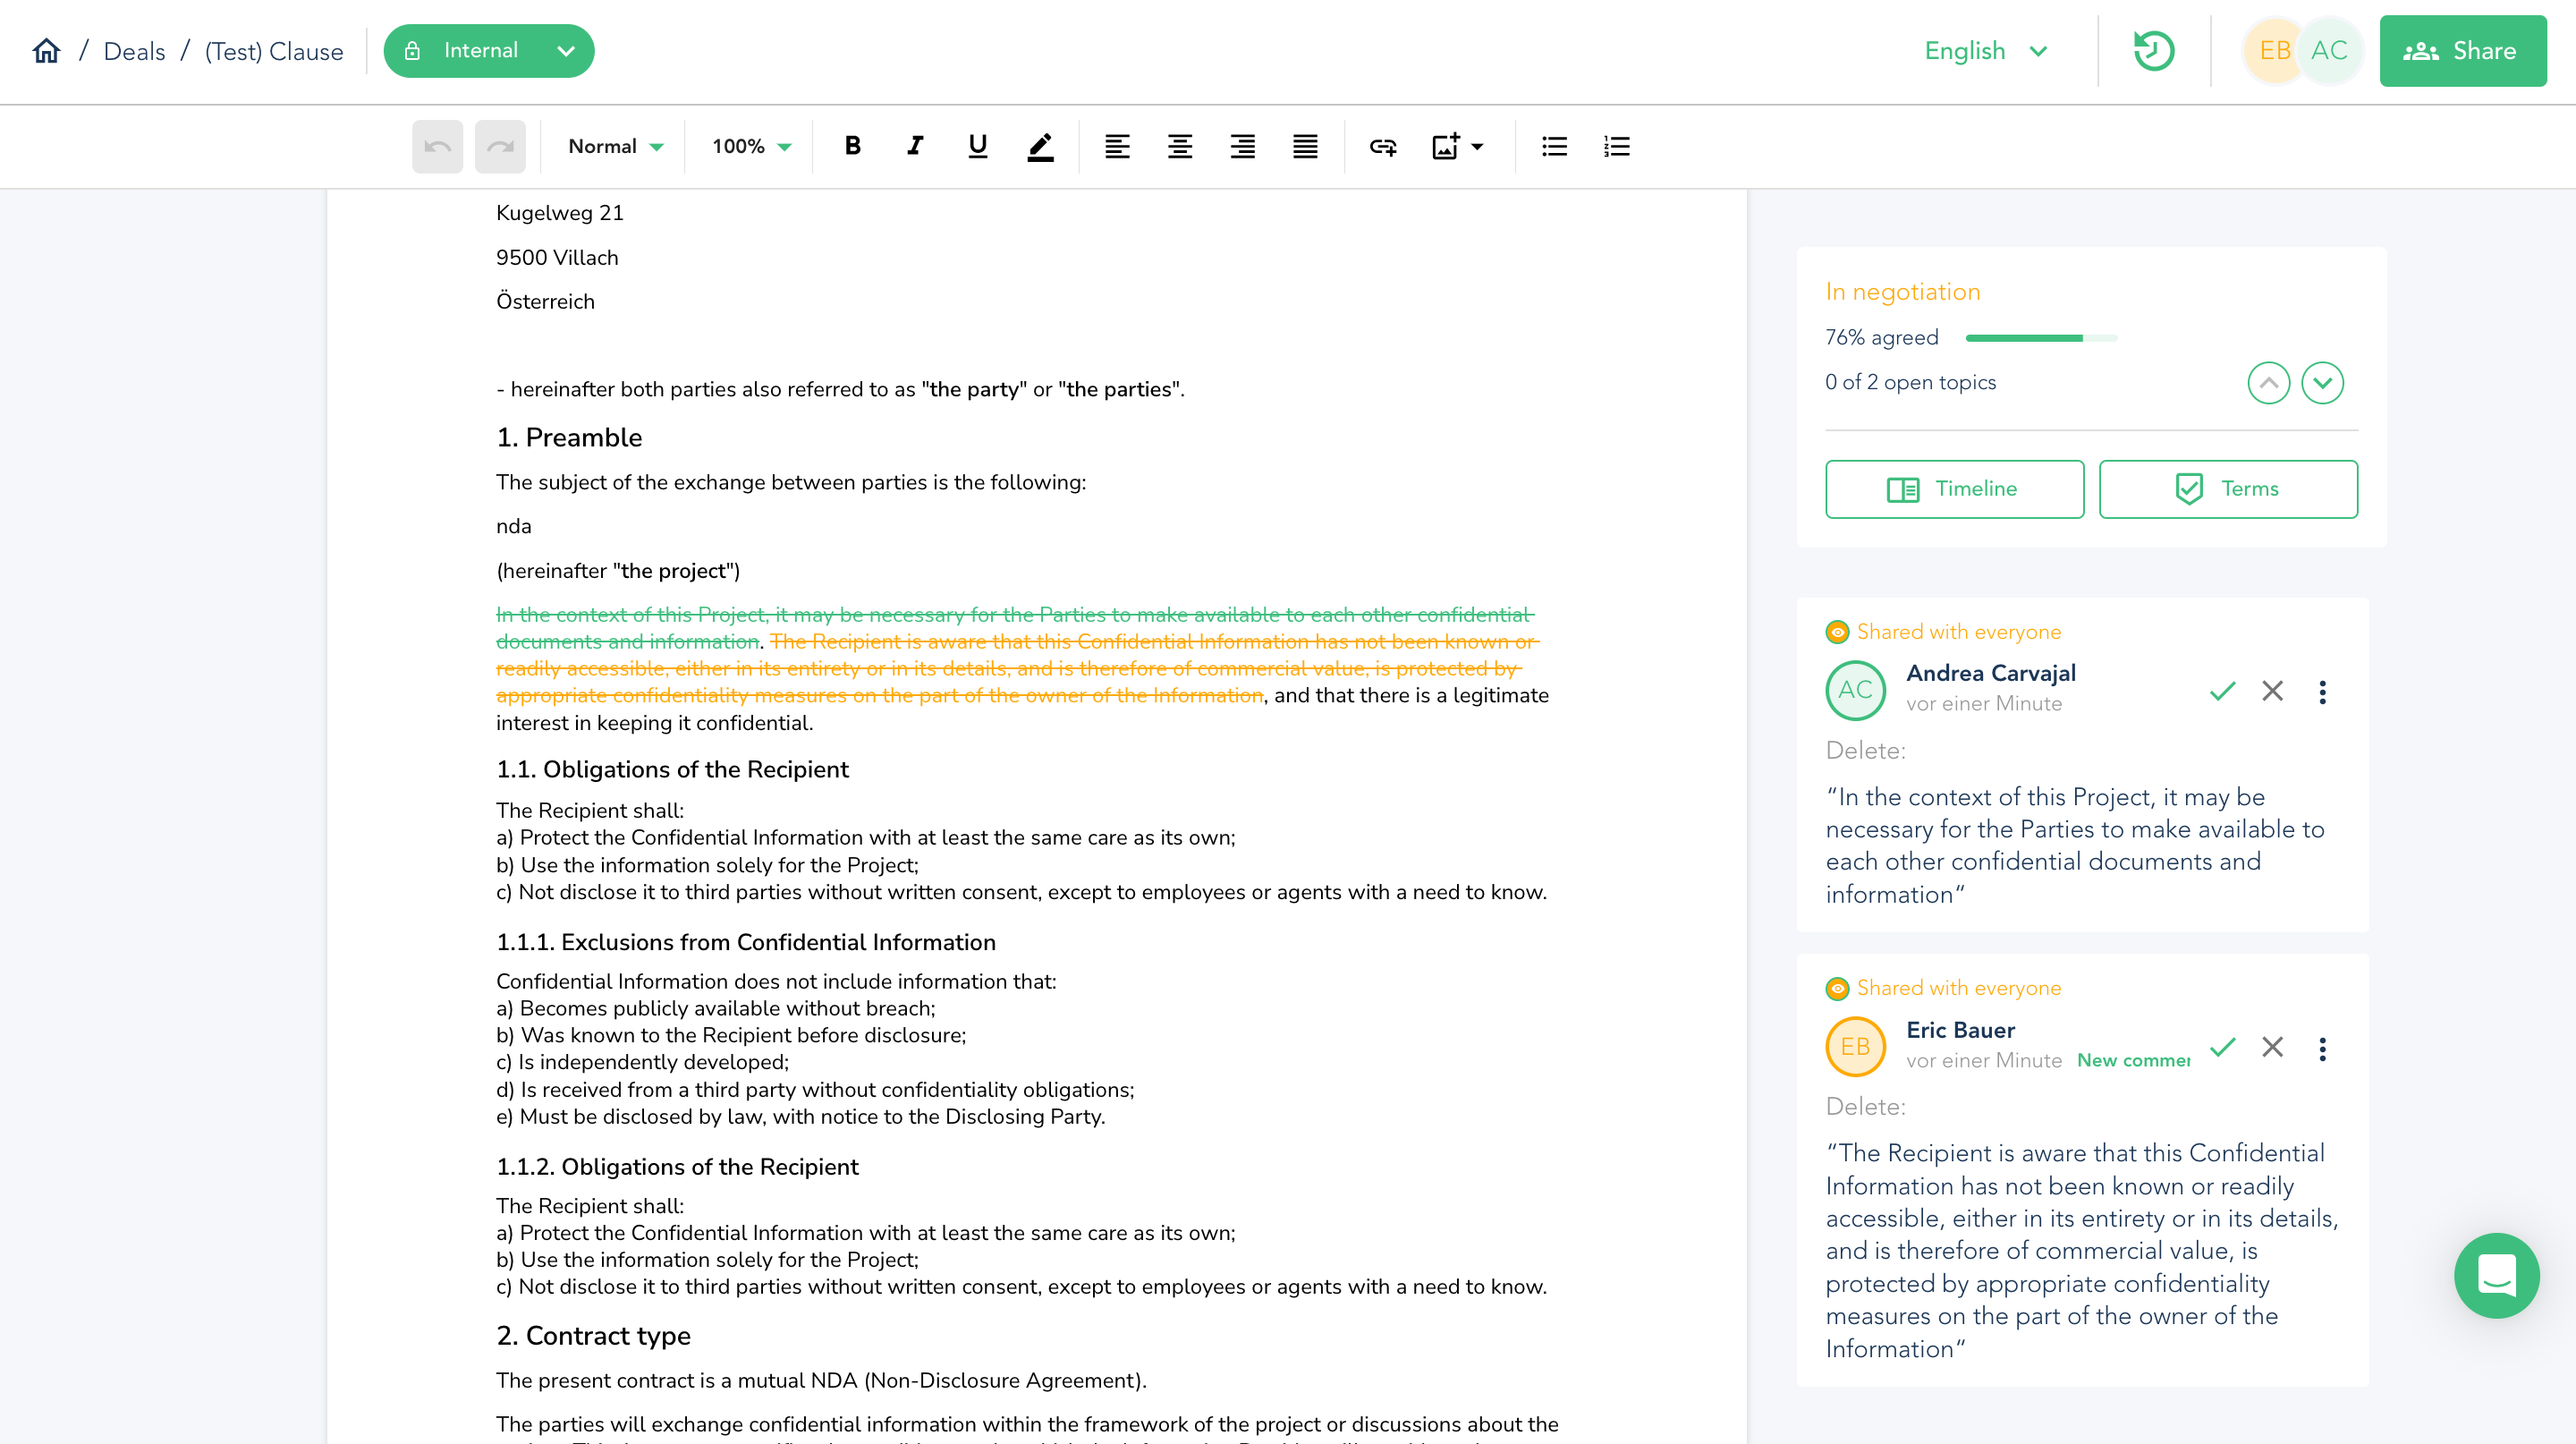
Task: Apply bold formatting
Action: (852, 146)
